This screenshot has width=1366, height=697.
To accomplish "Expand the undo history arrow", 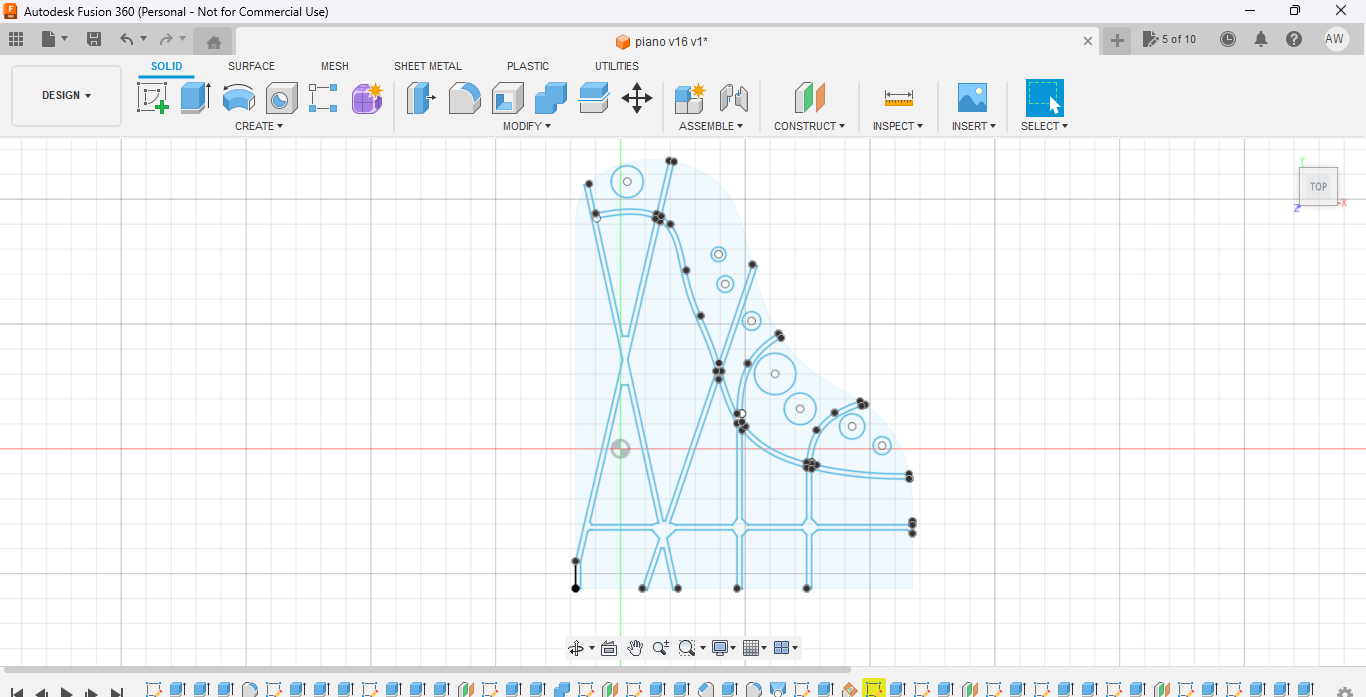I will click(x=144, y=39).
